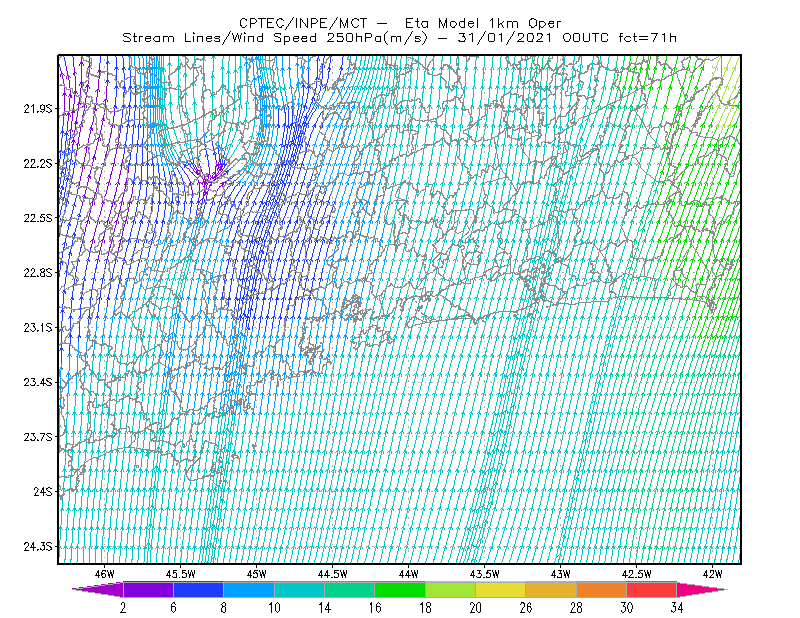This screenshot has width=800, height=618.
Task: Click the color scale value '28'
Action: point(577,608)
